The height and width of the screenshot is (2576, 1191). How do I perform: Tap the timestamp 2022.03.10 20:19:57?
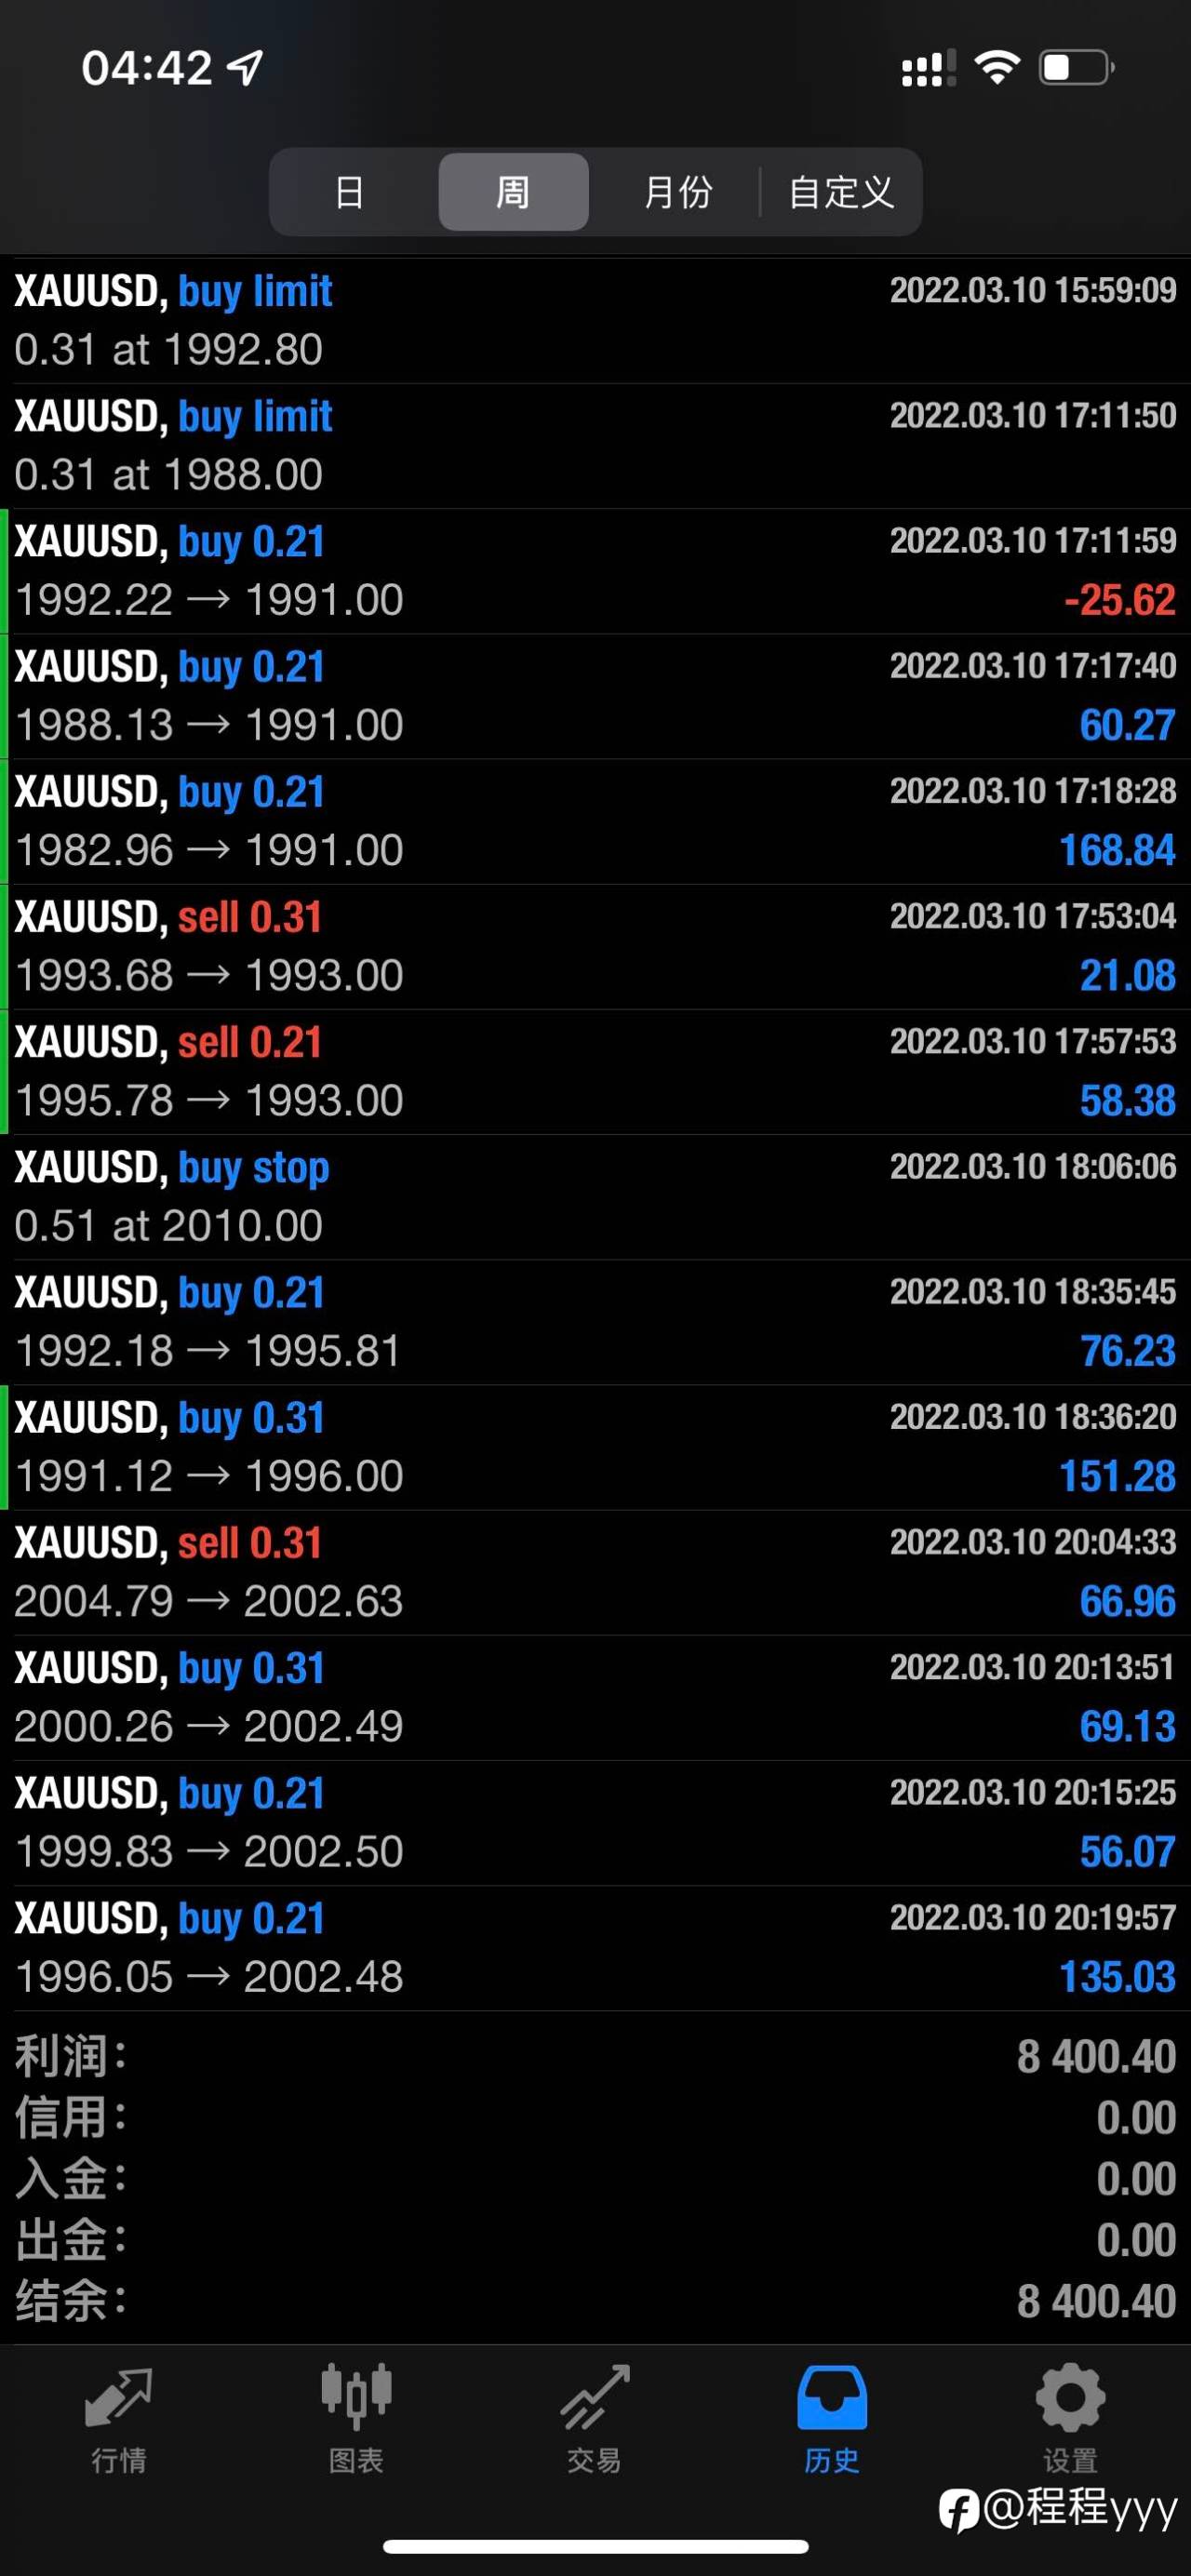1033,1917
